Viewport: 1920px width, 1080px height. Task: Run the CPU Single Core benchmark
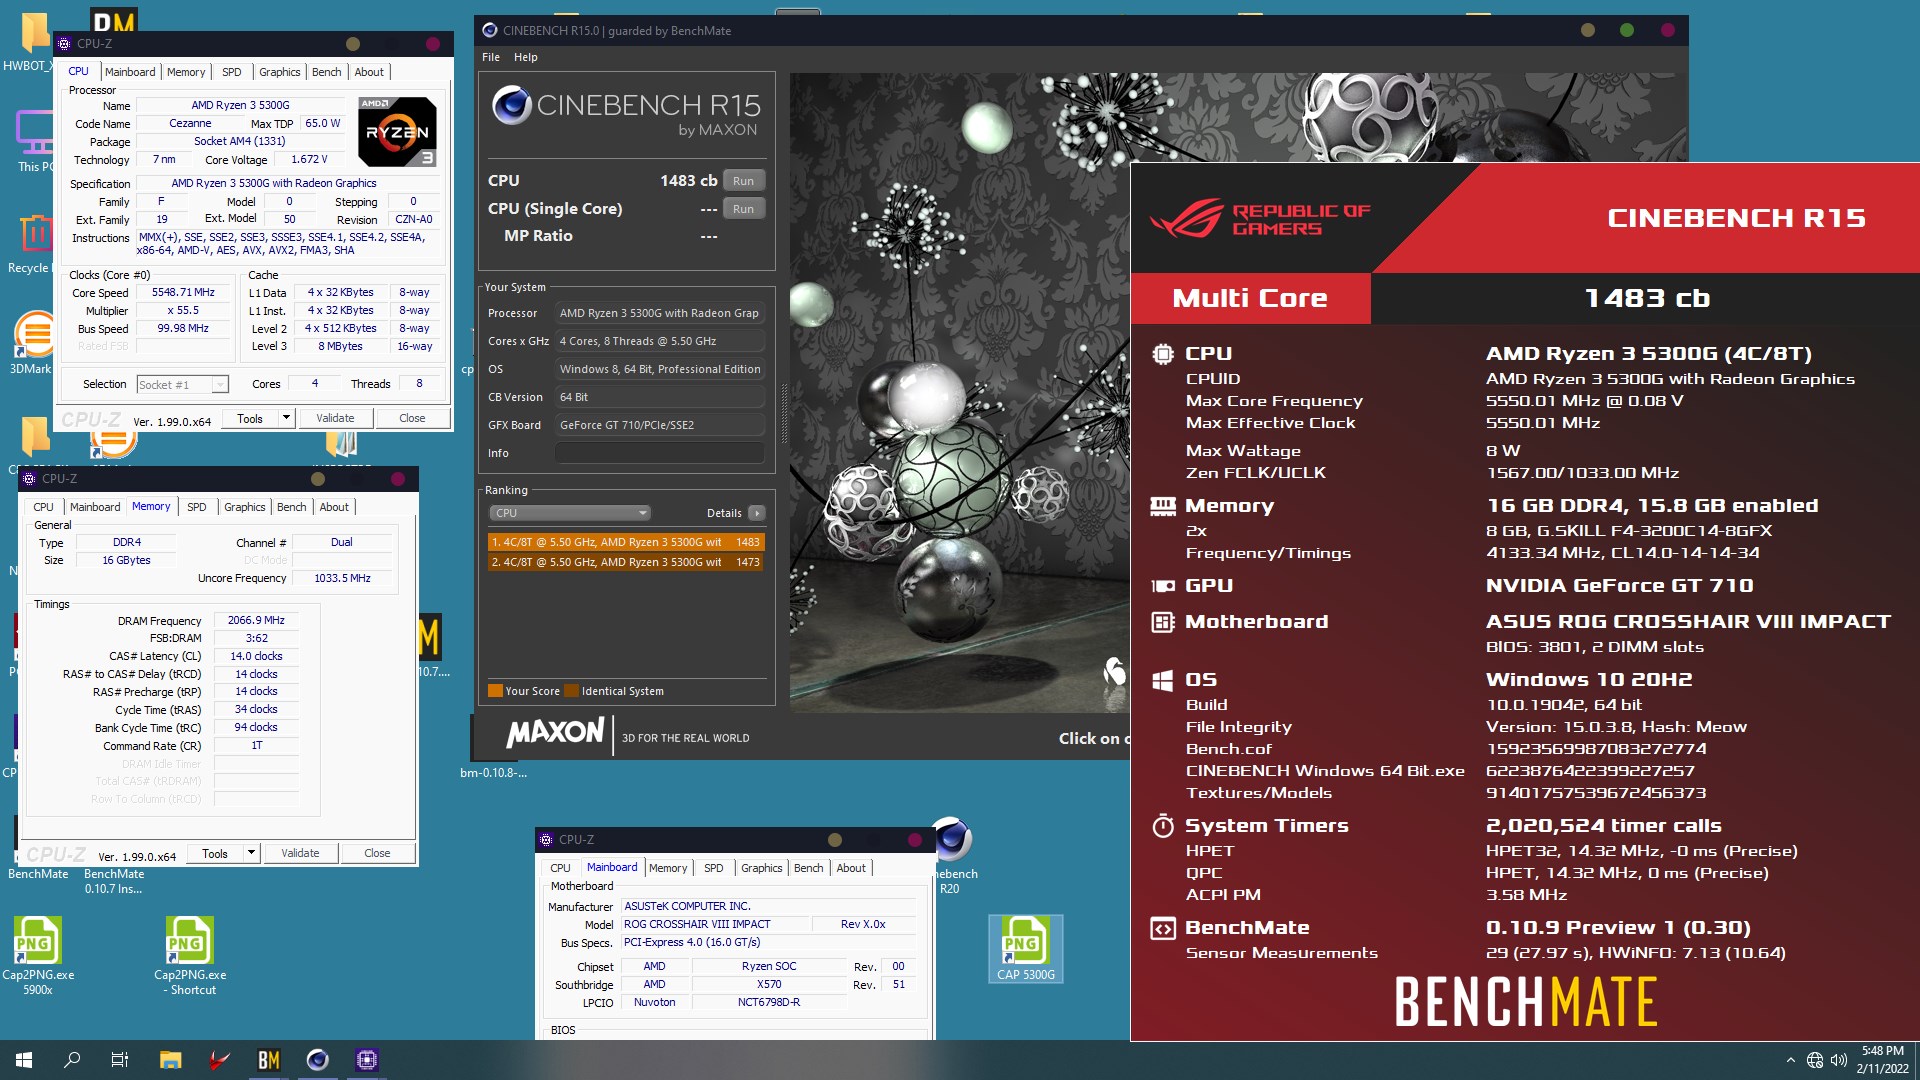[743, 209]
